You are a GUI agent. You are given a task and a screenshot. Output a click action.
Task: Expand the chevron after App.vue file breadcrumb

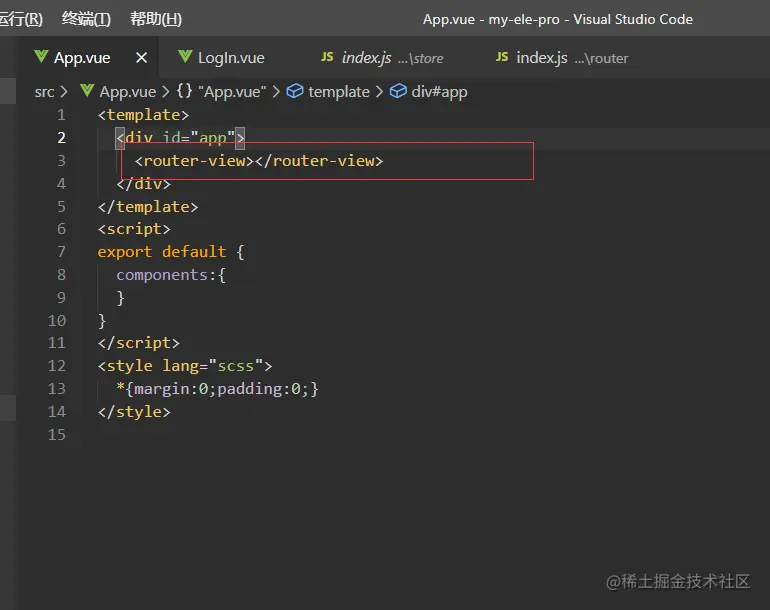[166, 92]
